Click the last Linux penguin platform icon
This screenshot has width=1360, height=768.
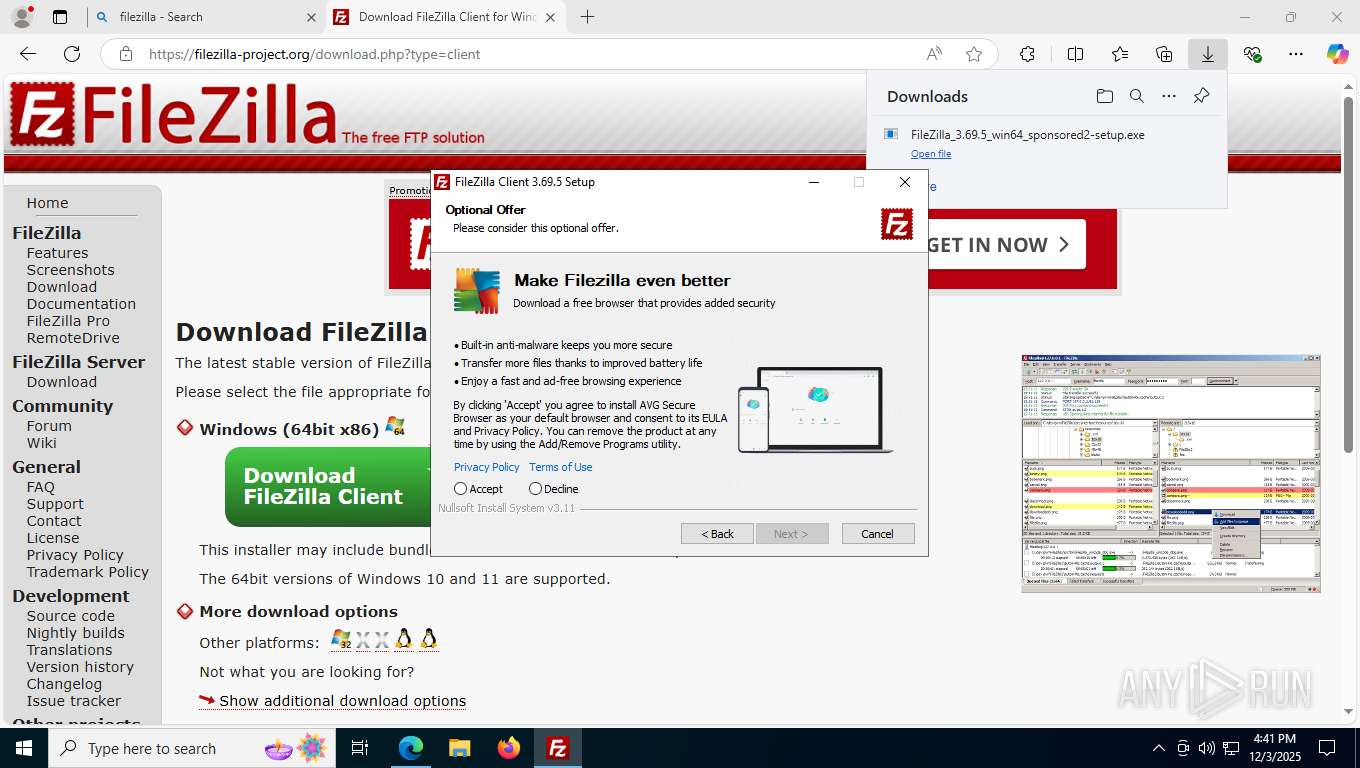click(429, 640)
